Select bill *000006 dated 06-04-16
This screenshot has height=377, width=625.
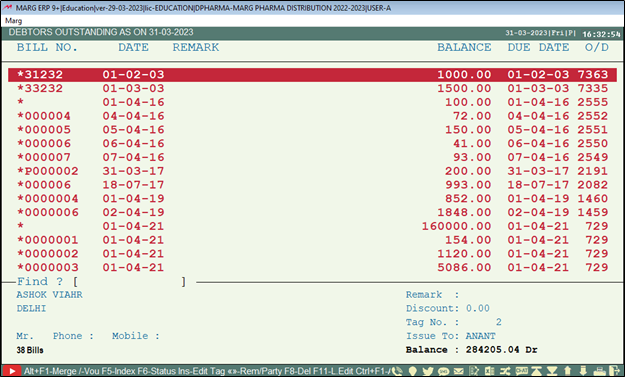click(312, 143)
